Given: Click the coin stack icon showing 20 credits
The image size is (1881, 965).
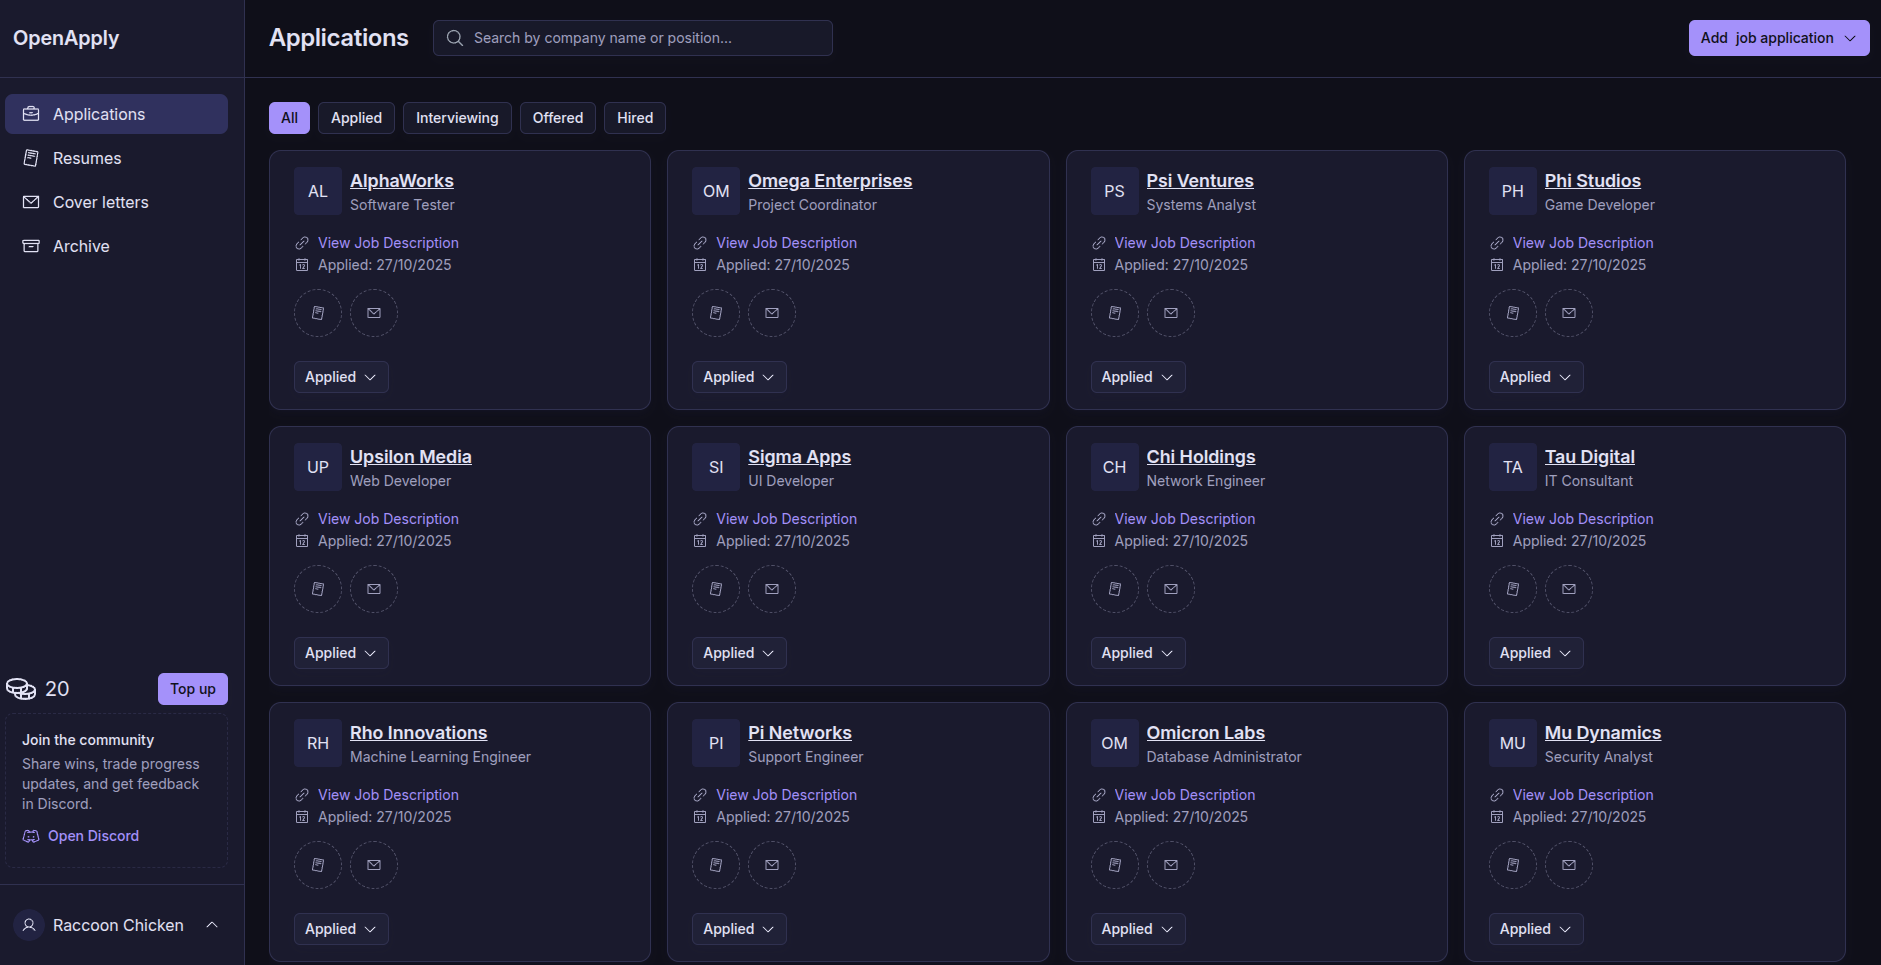Looking at the screenshot, I should (21, 688).
